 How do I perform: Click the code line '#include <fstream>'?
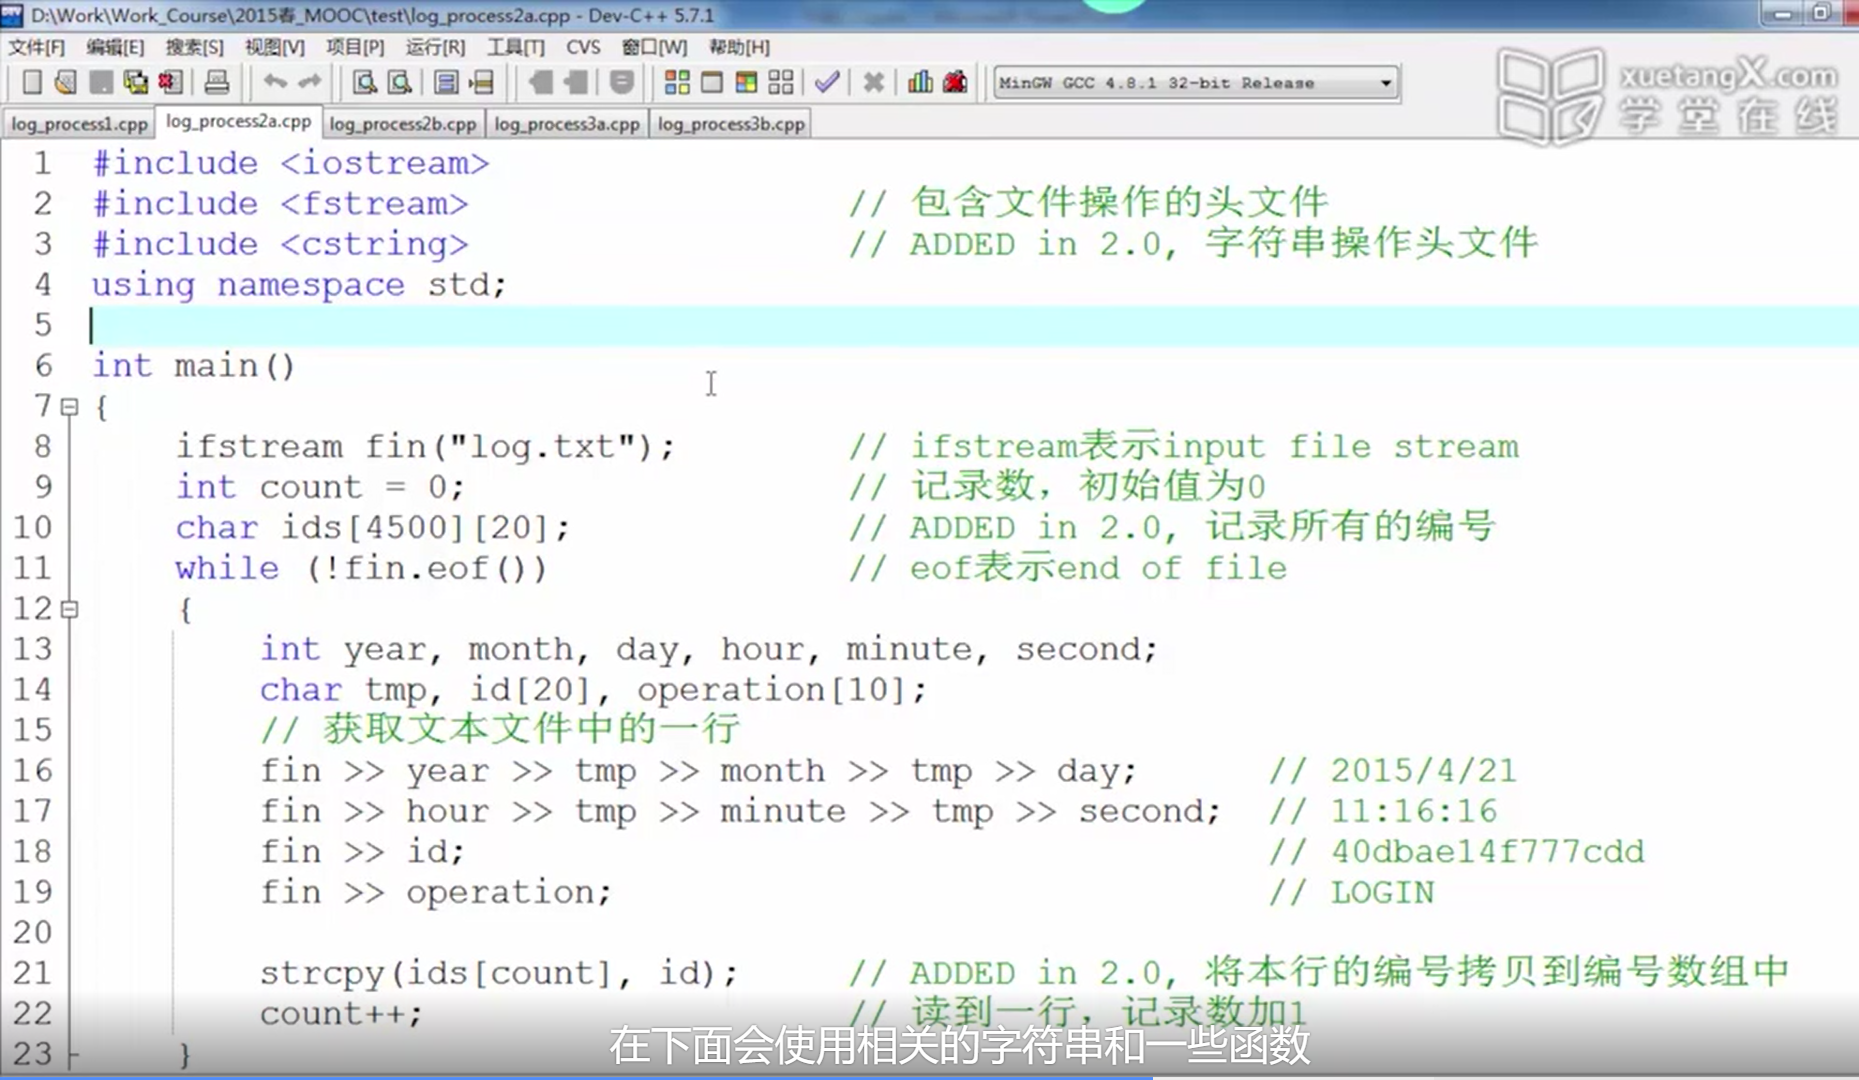[x=280, y=204]
